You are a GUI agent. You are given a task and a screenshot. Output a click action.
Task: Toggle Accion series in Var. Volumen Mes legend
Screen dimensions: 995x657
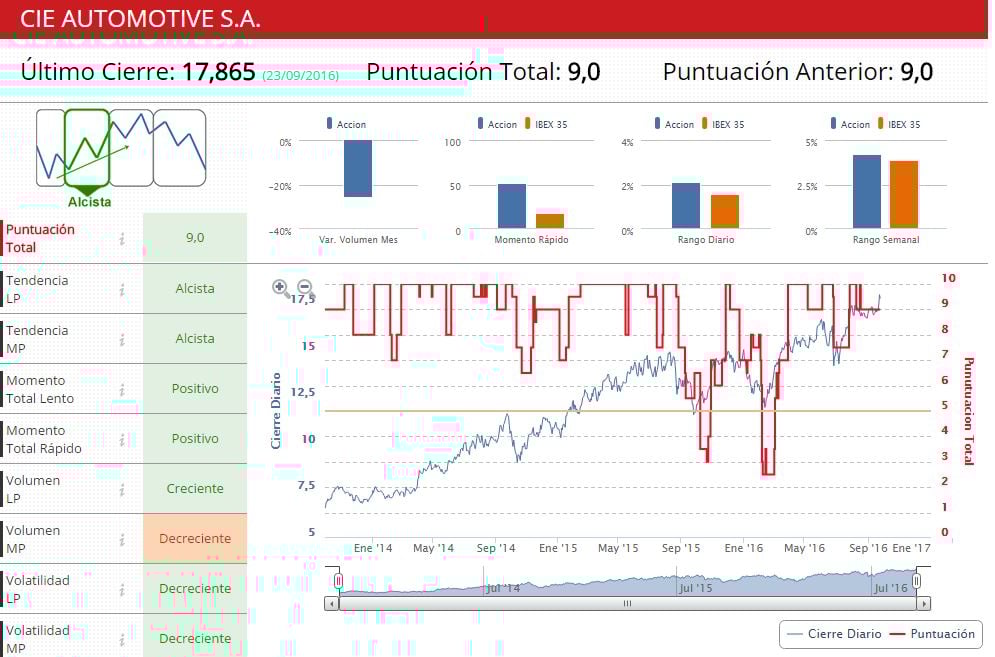click(346, 124)
